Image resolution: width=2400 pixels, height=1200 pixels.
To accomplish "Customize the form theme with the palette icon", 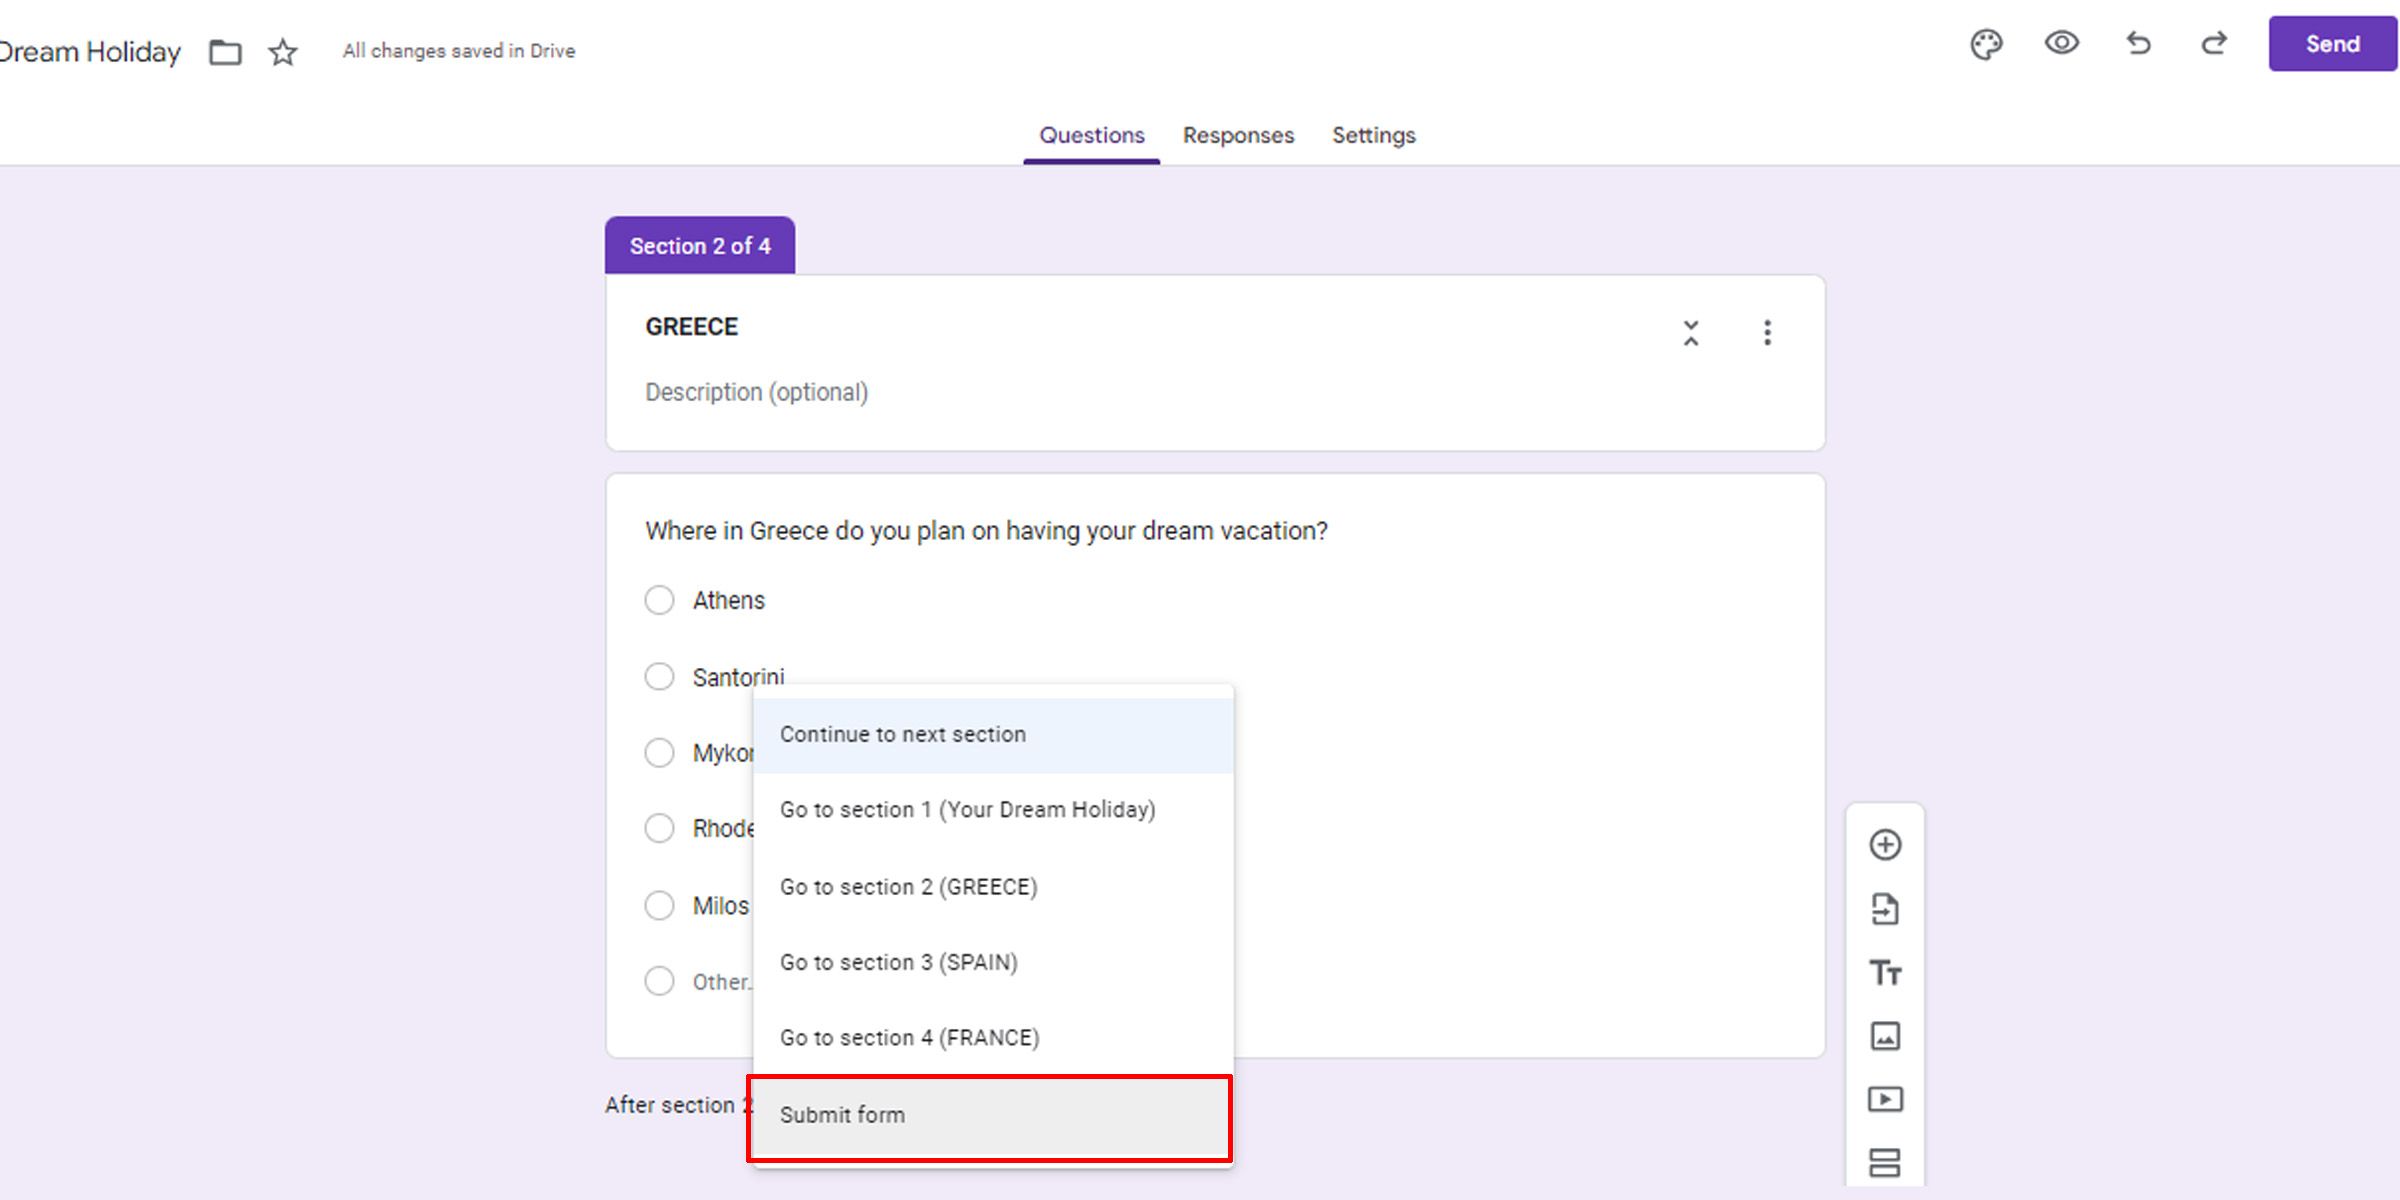I will [x=1988, y=44].
